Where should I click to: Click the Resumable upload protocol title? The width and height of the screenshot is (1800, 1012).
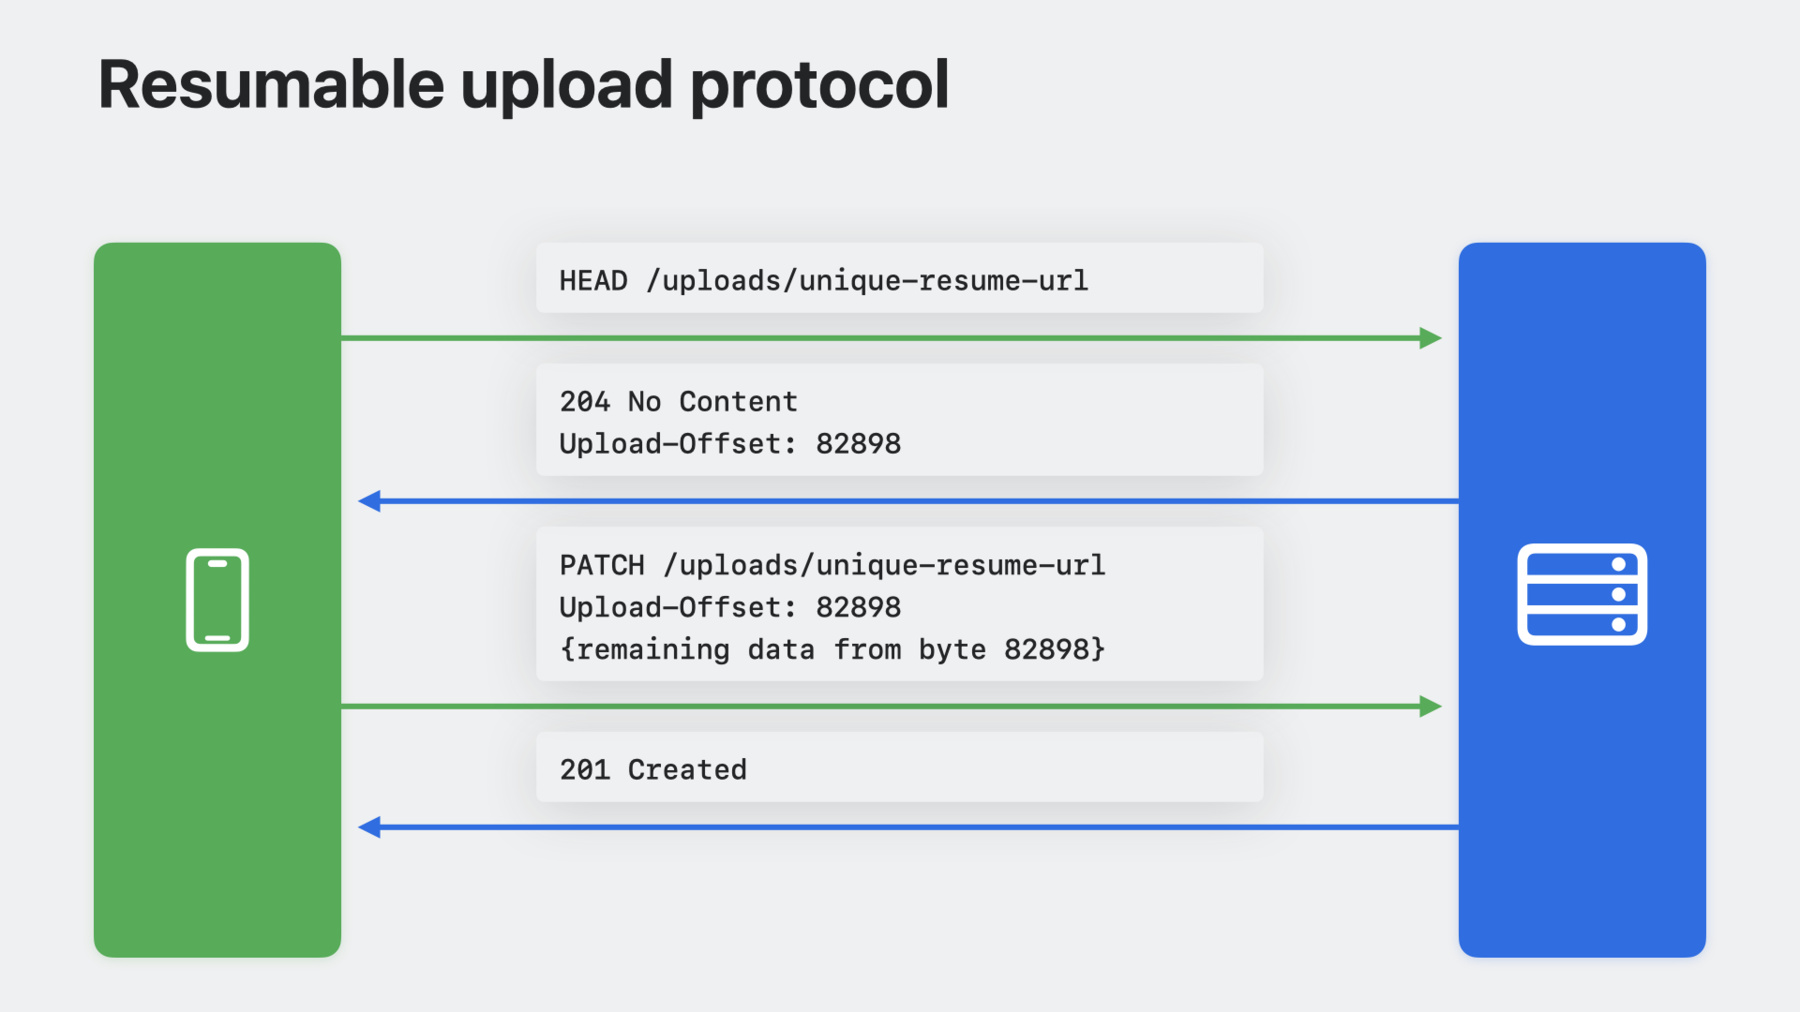tap(523, 85)
